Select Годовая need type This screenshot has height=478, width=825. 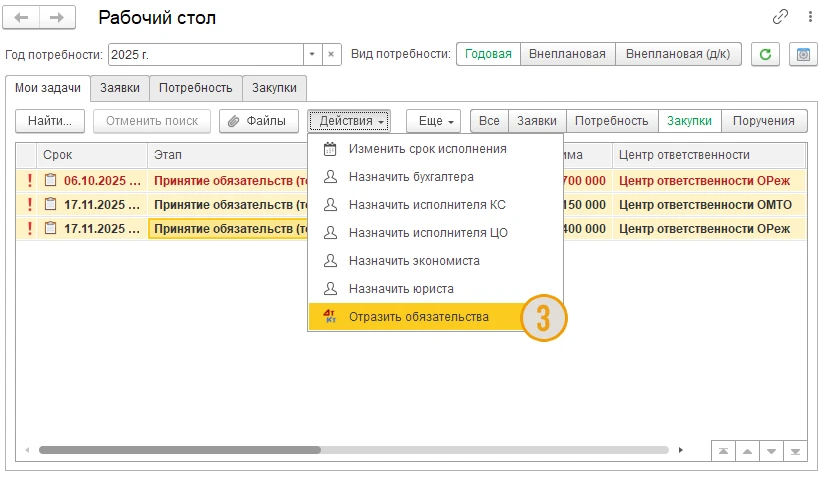click(488, 54)
